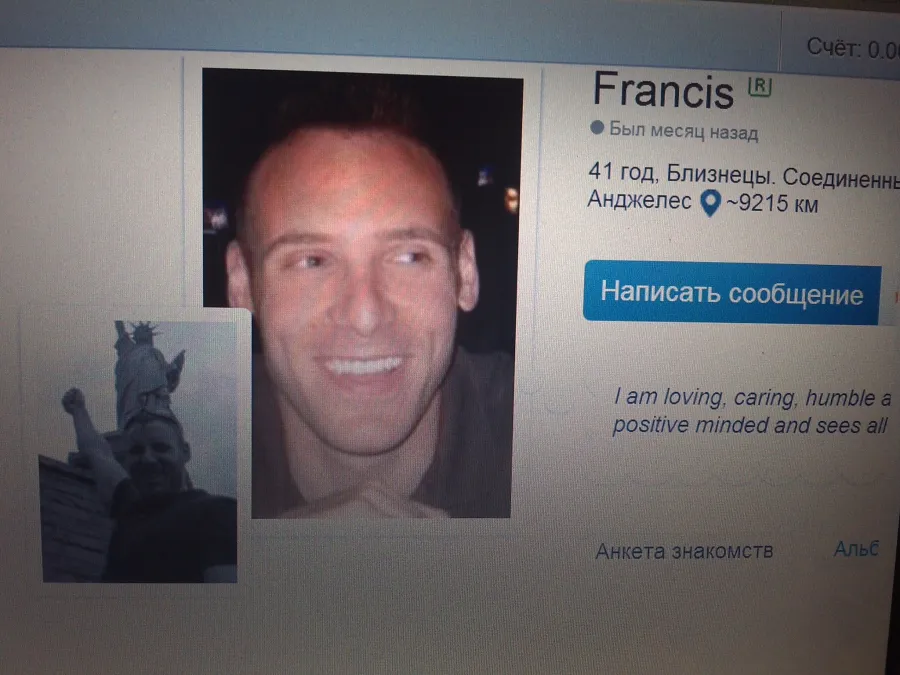Open the Statue of Liberty thumbnail photo

138,452
